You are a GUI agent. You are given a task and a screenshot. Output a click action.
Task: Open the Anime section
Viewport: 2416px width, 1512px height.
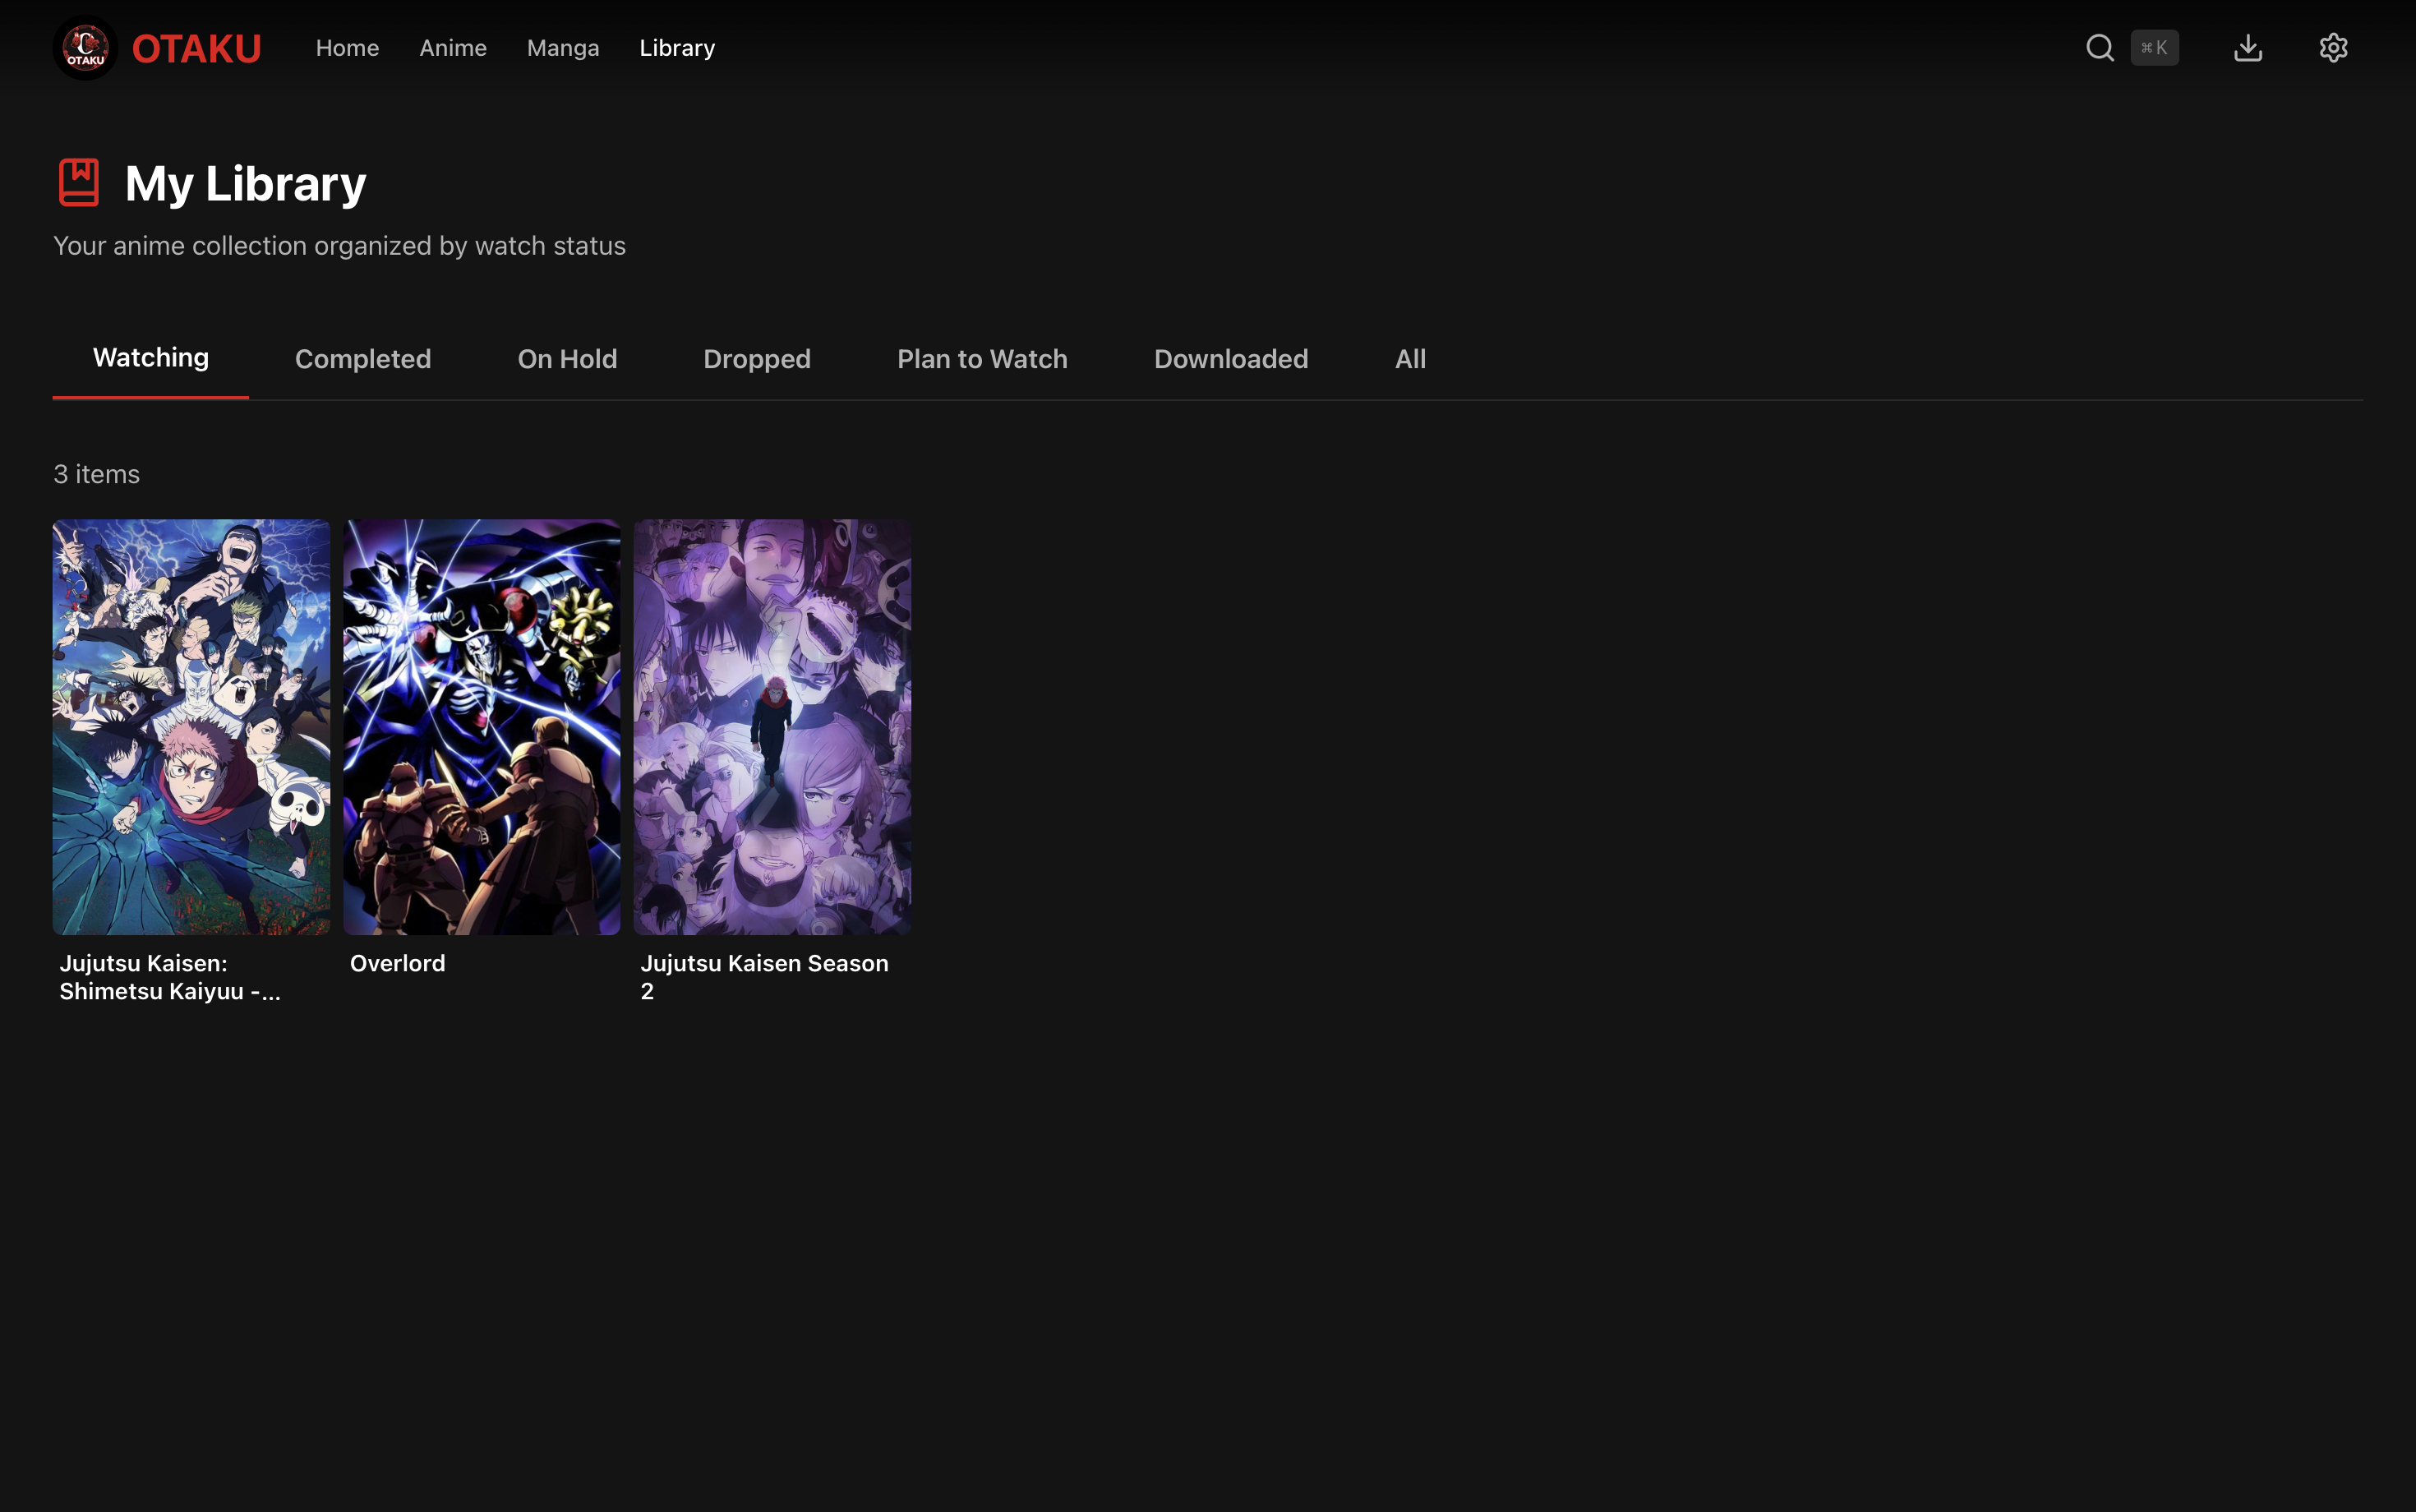tap(452, 48)
